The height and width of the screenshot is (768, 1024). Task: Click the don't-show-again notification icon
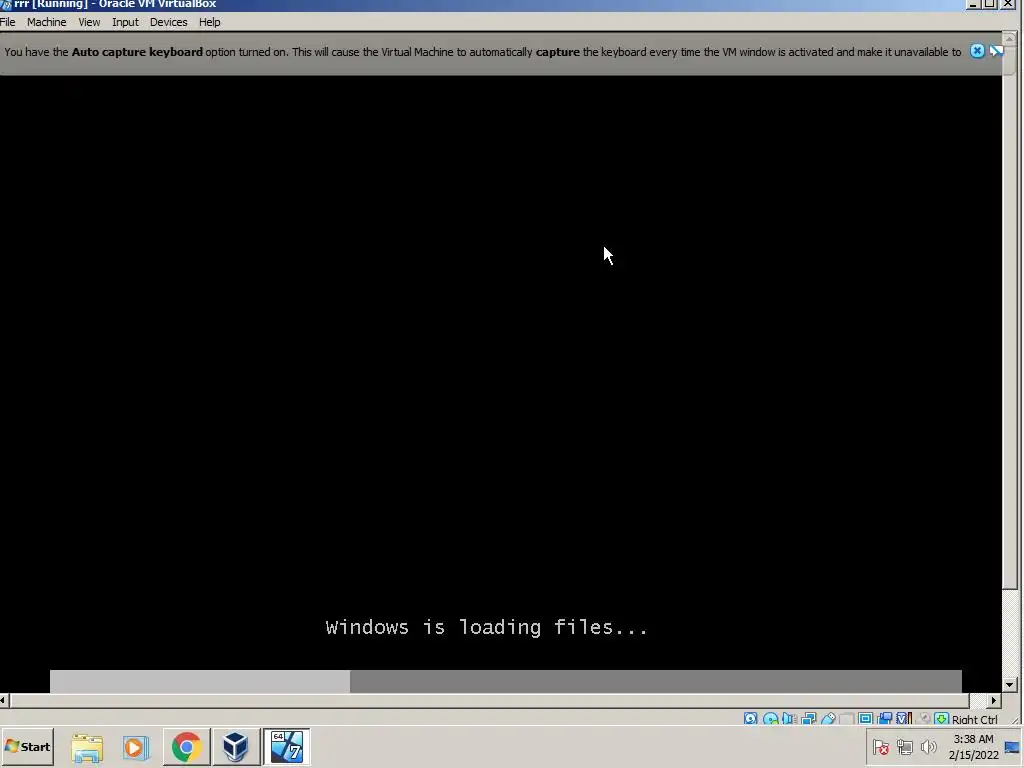[x=996, y=51]
